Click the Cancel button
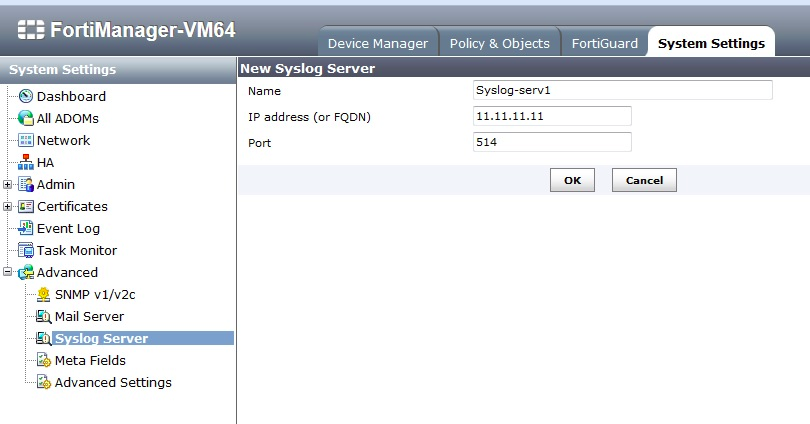Viewport: 810px width, 424px height. point(644,180)
